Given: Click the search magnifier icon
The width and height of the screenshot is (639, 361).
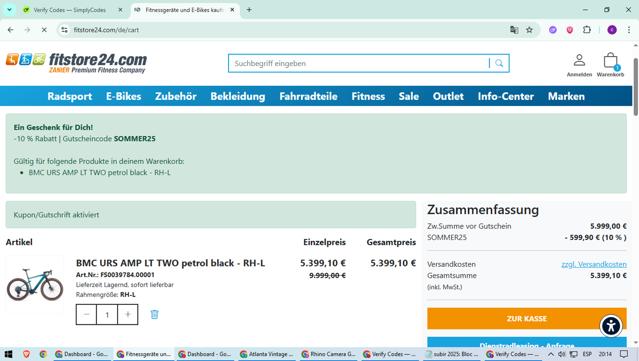Looking at the screenshot, I should (499, 63).
